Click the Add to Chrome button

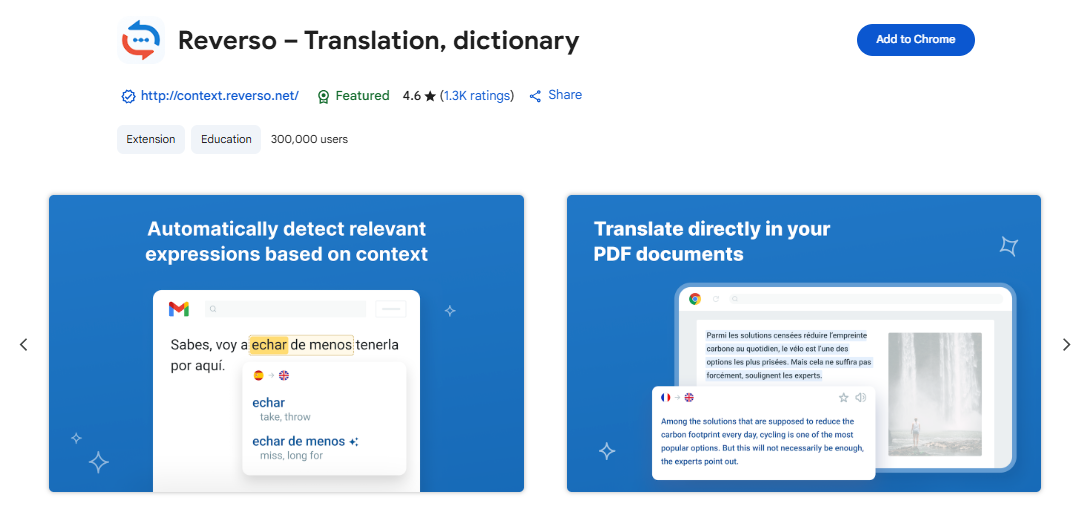(915, 40)
